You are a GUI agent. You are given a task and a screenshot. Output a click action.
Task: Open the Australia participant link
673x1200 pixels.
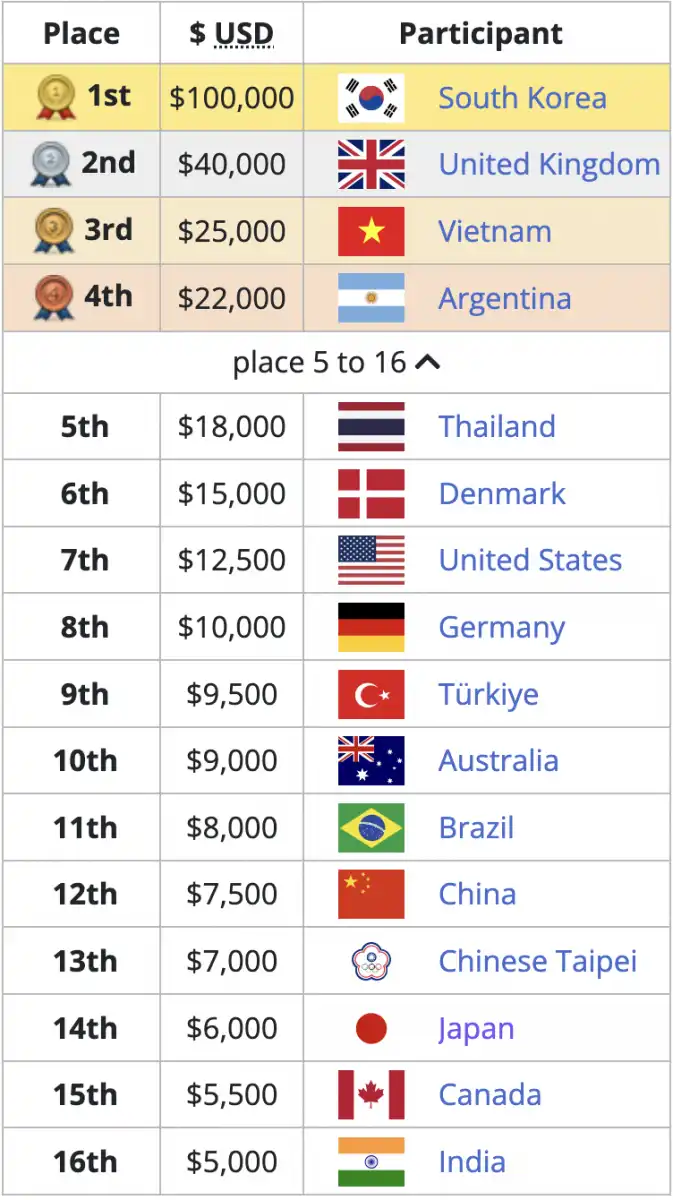(498, 761)
